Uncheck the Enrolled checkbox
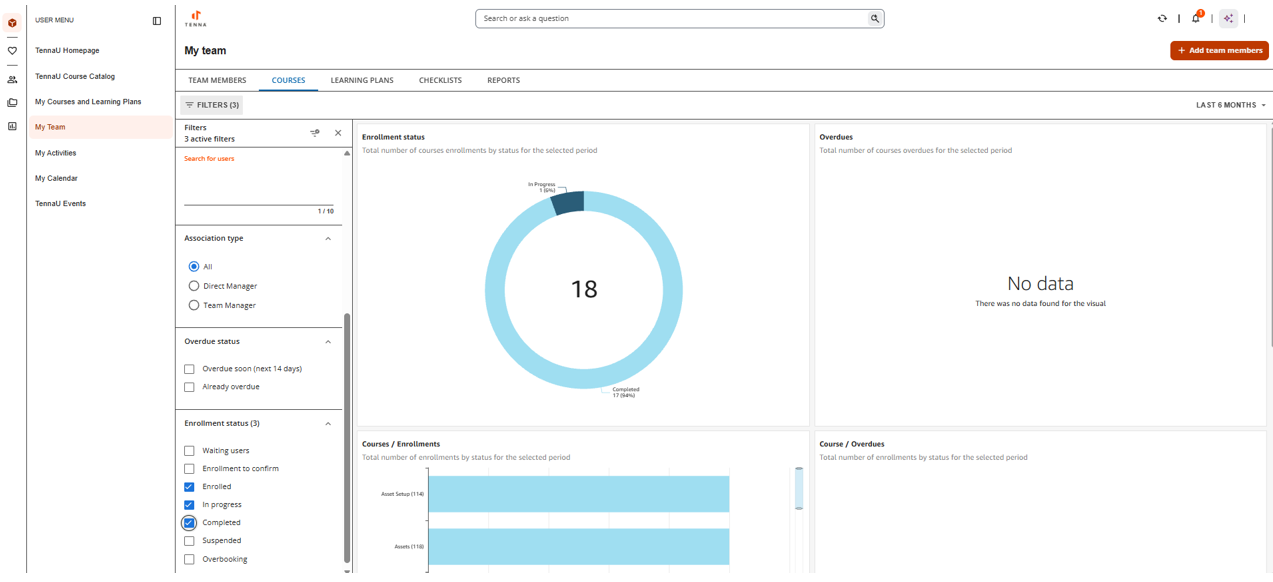This screenshot has width=1273, height=582. coord(189,487)
